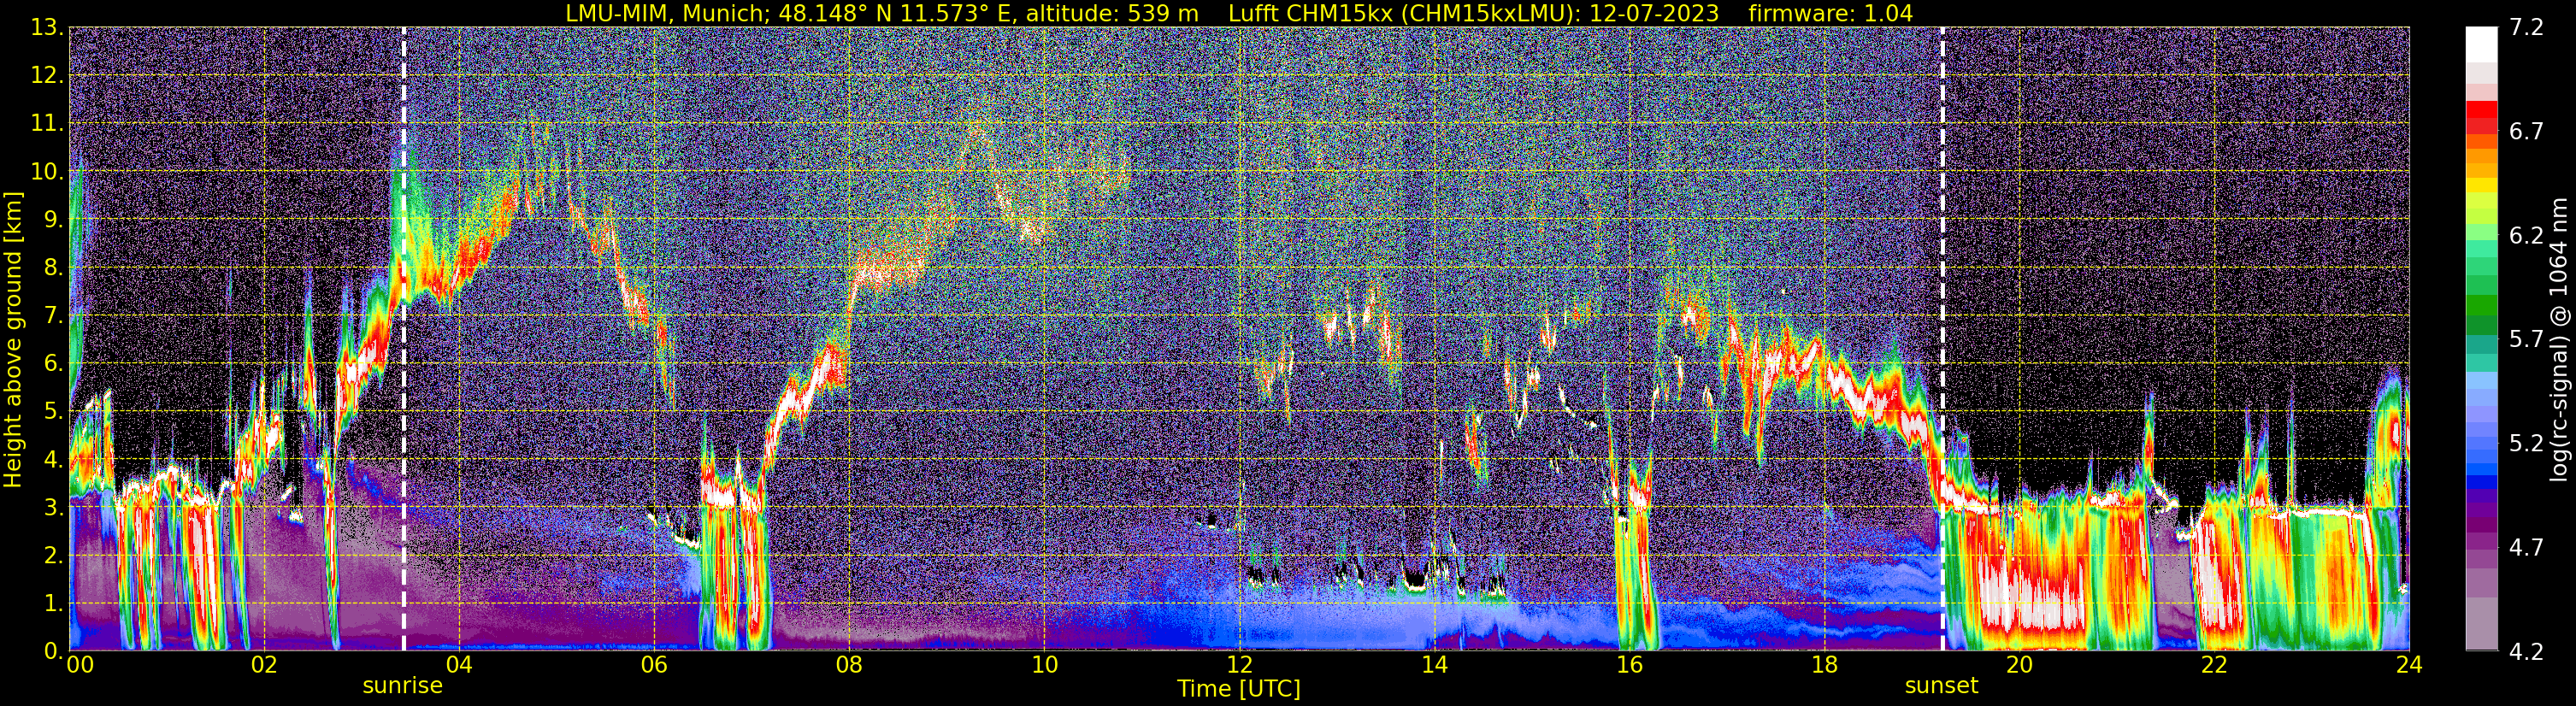
Task: Click the firmware: 1.04 text
Action: point(1830,14)
